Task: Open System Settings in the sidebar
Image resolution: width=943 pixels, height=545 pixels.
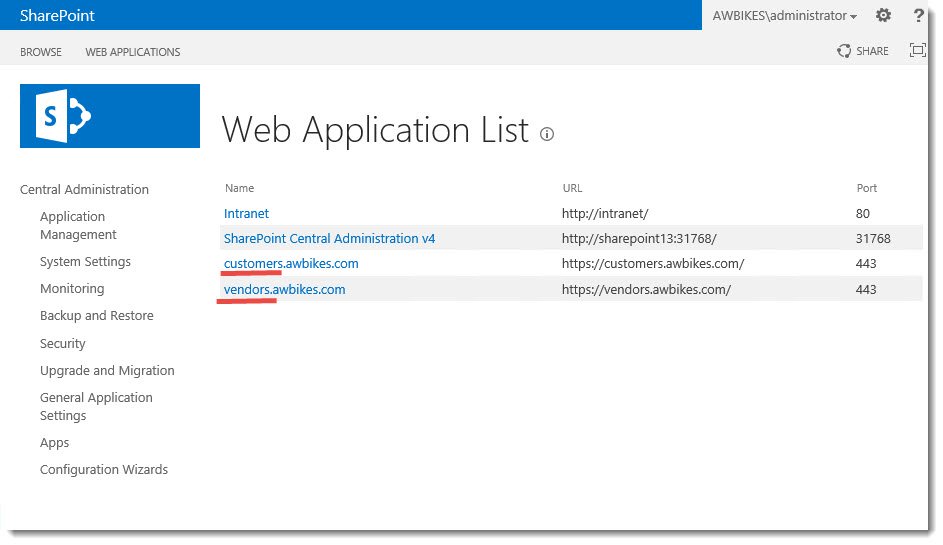Action: 85,262
